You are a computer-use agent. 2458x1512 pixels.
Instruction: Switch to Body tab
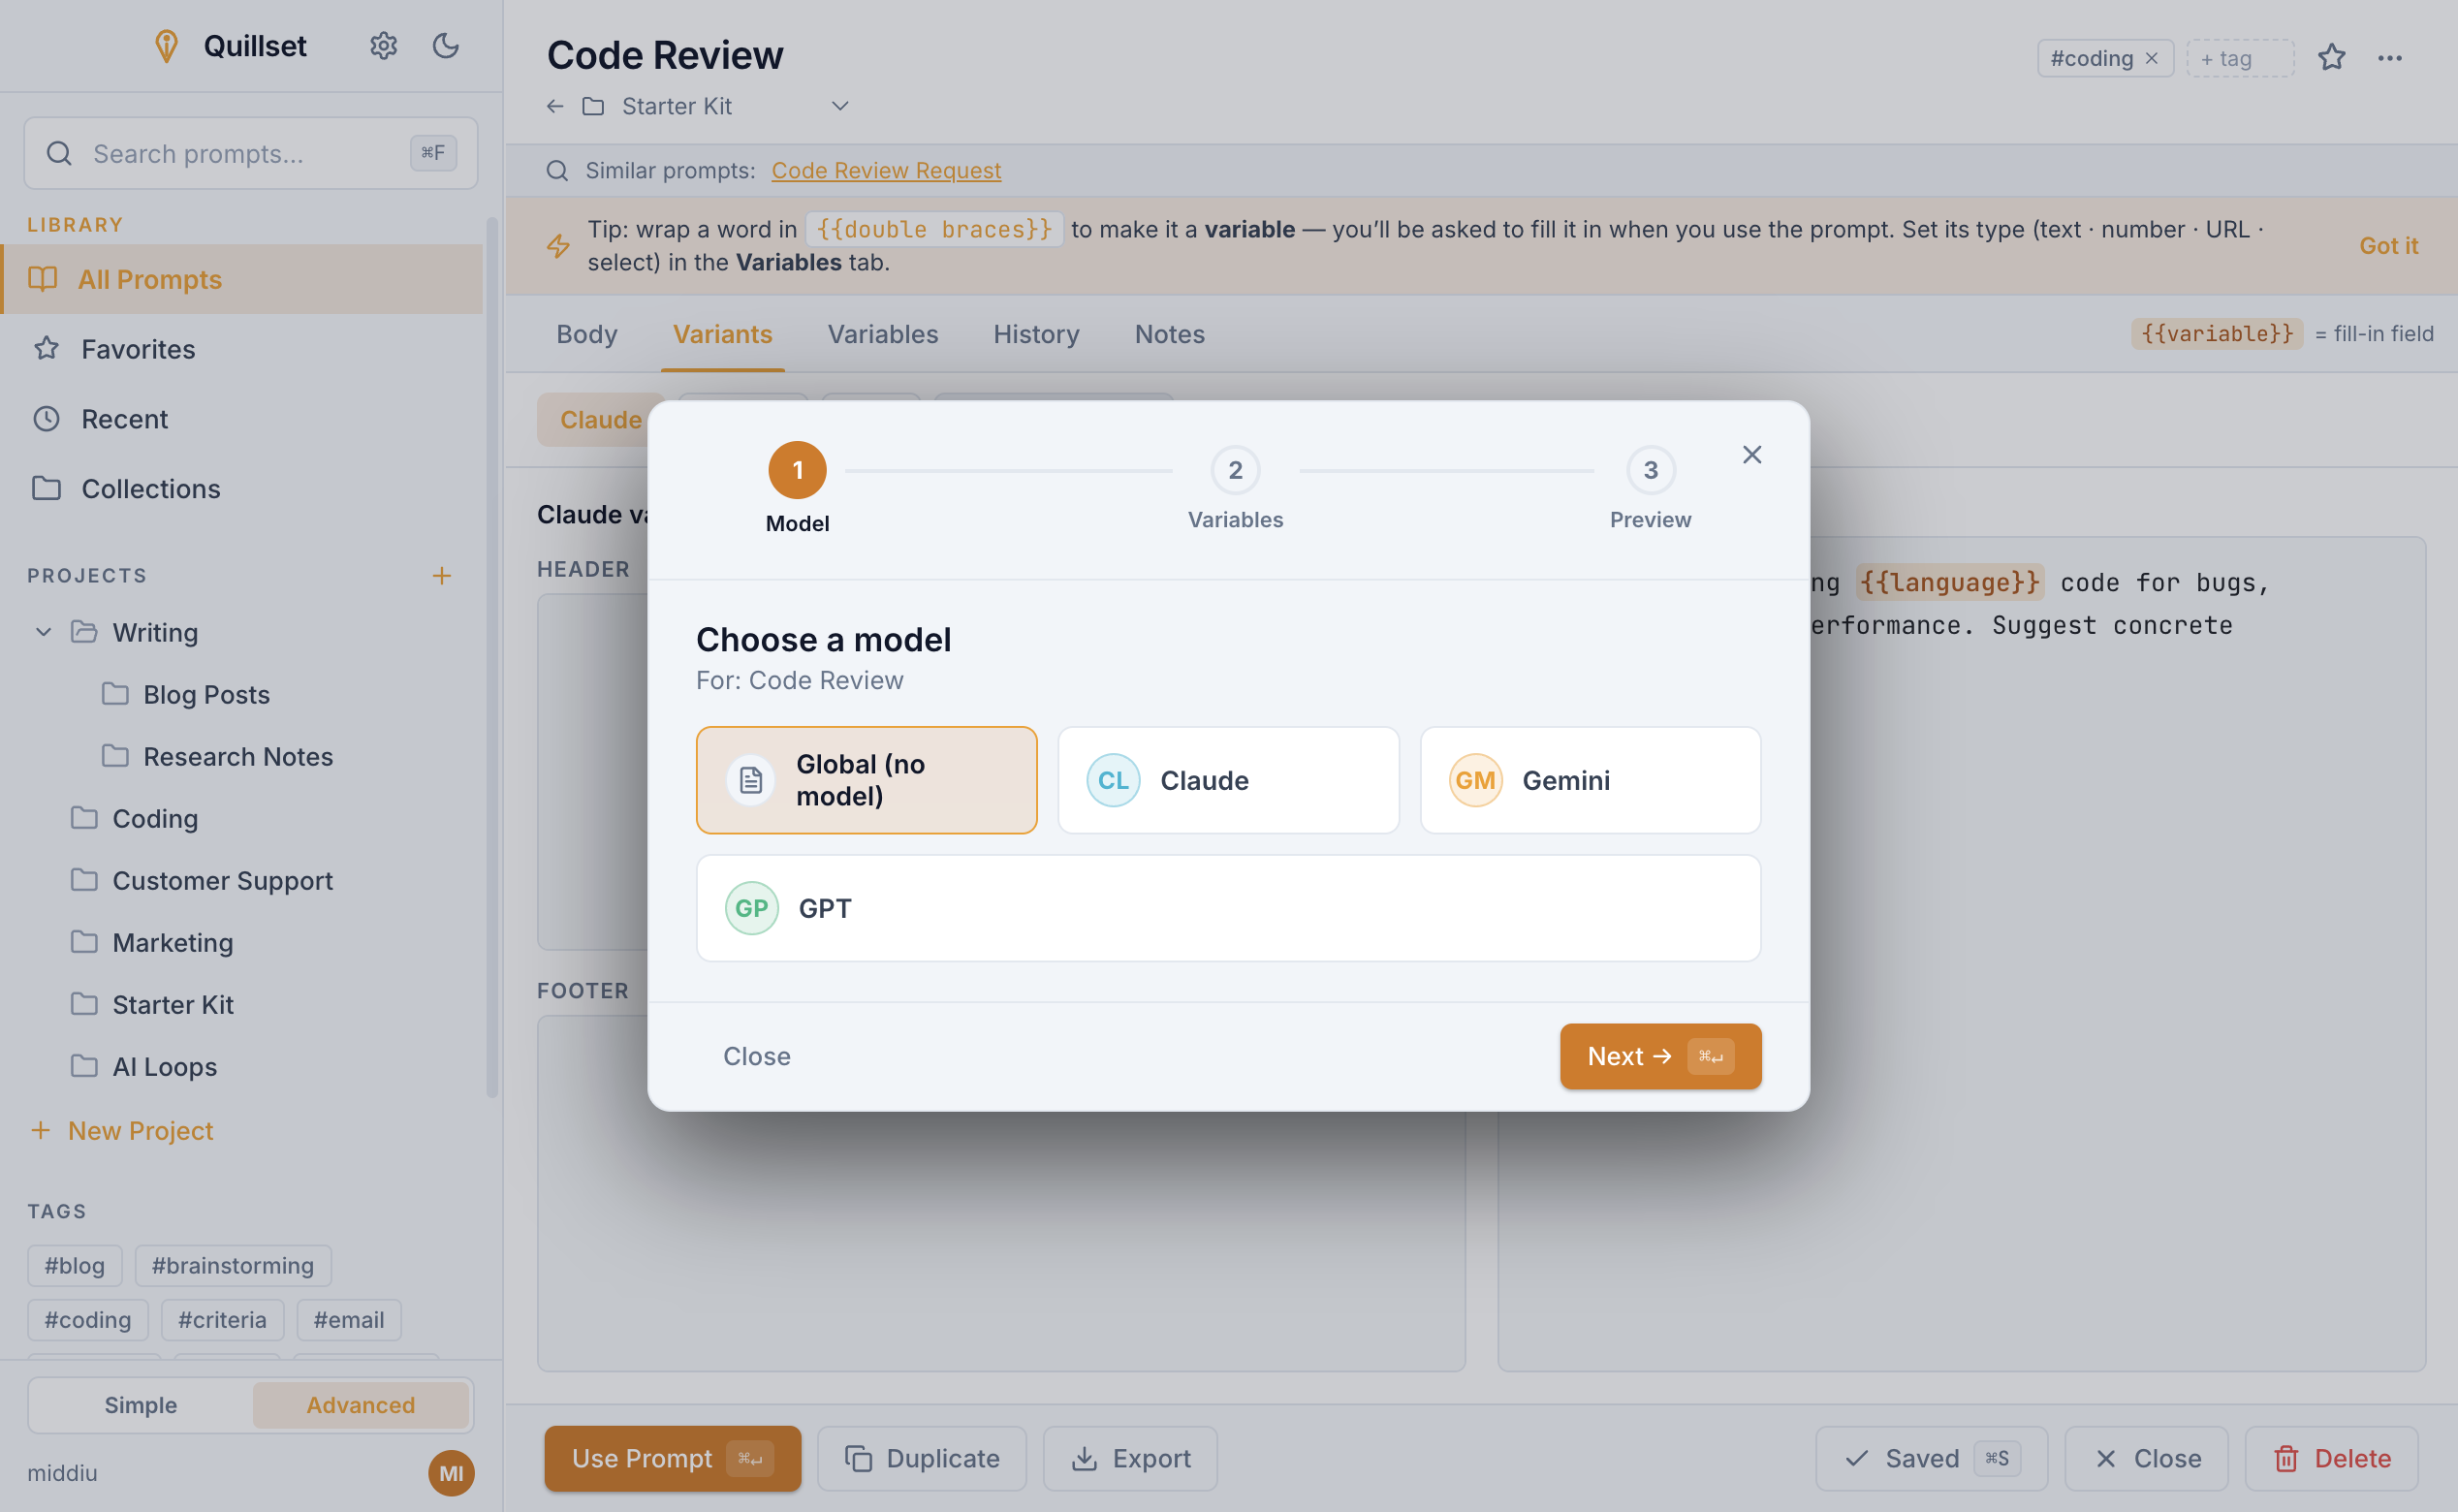[x=587, y=334]
